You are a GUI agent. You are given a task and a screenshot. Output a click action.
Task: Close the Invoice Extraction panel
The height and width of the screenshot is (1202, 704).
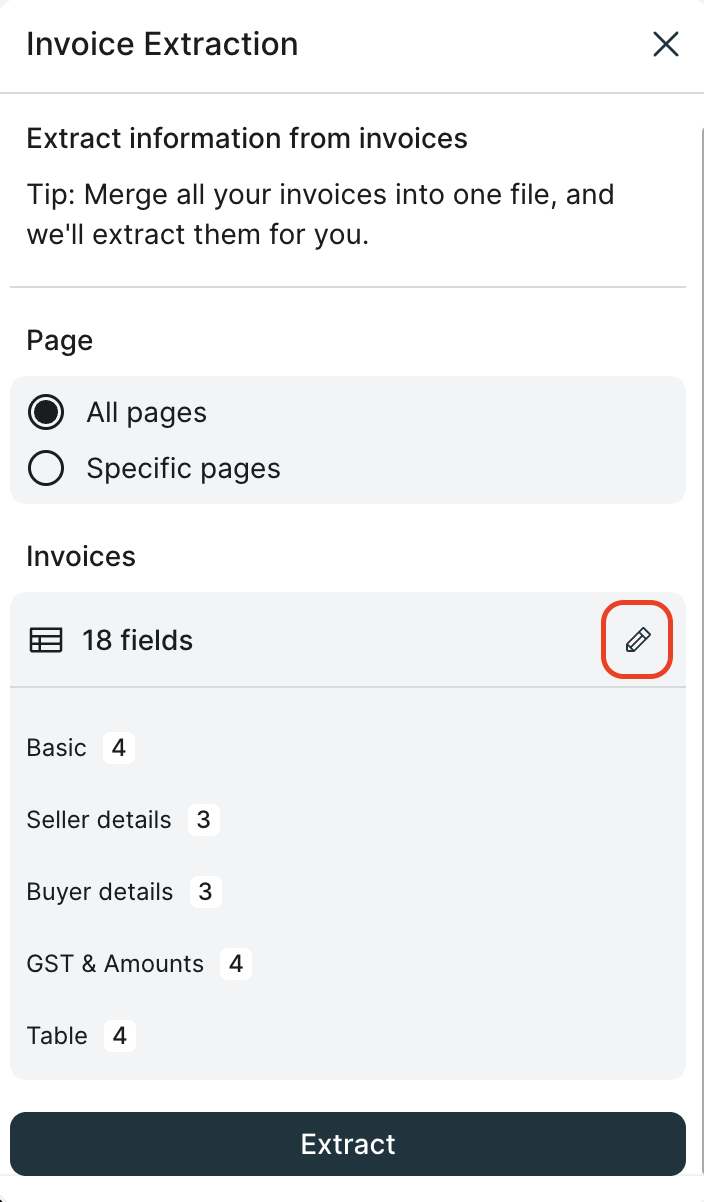coord(665,44)
